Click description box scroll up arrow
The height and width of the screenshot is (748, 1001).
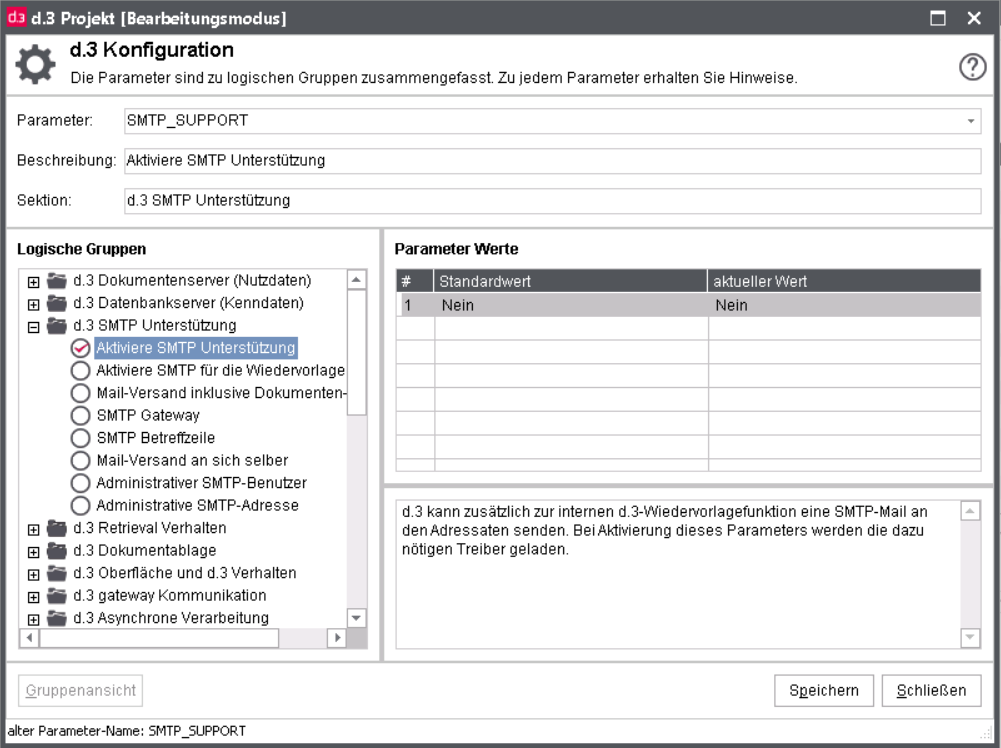970,511
